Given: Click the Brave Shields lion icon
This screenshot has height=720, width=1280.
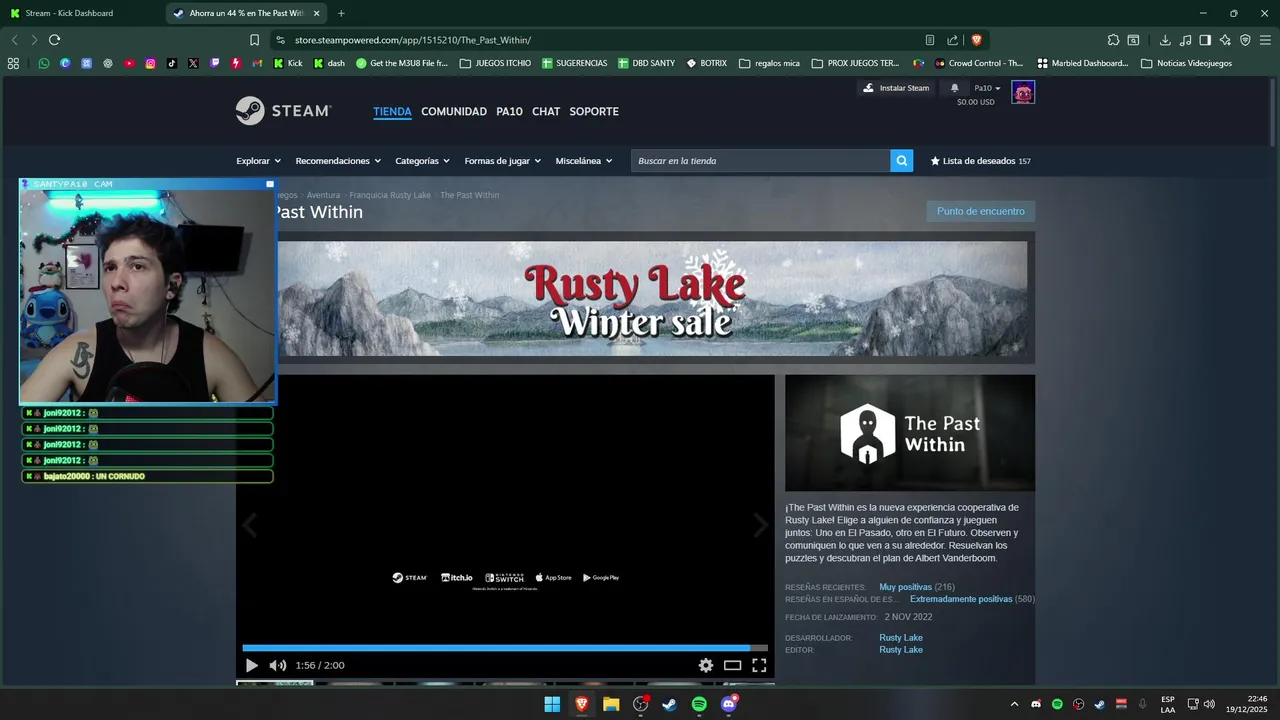Looking at the screenshot, I should (x=977, y=40).
